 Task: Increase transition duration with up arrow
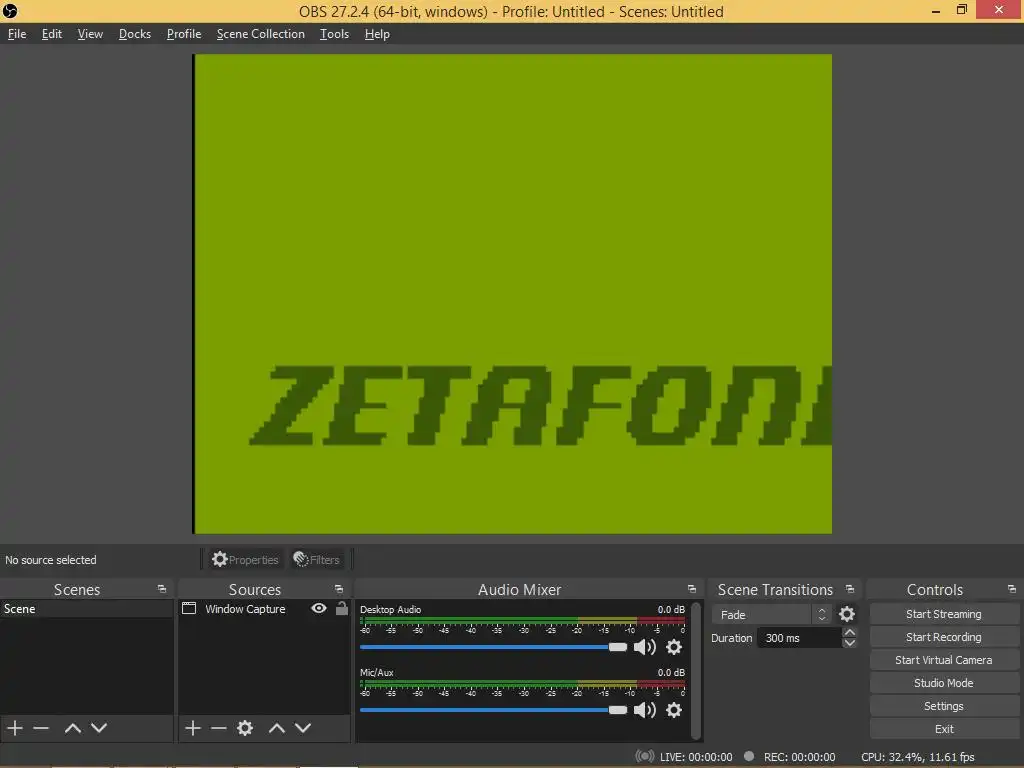pos(850,632)
